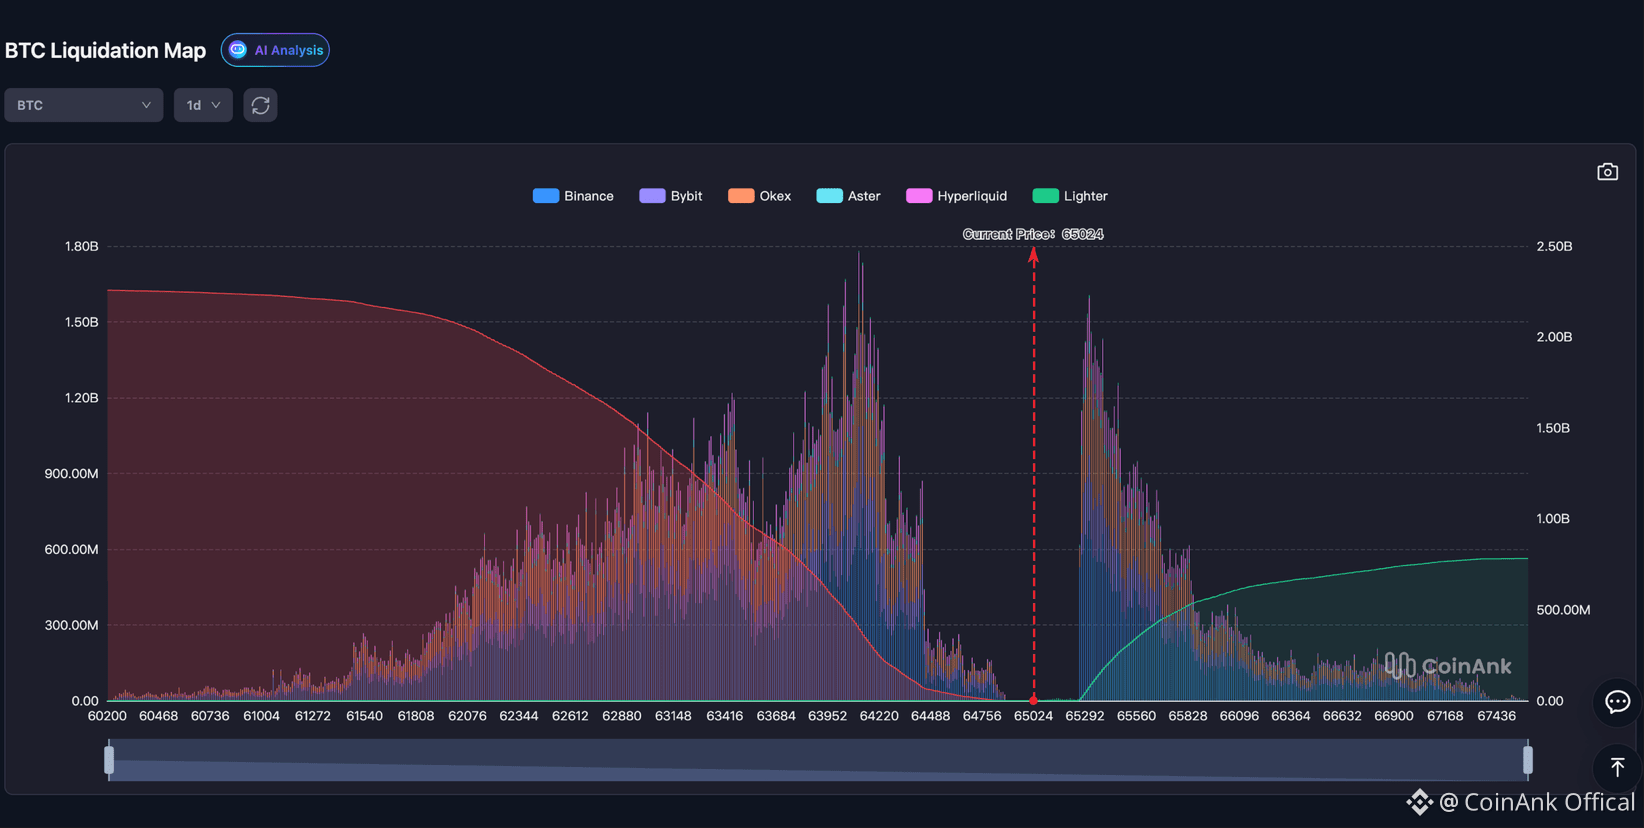The image size is (1644, 828).
Task: Click the 2.50B right axis value
Action: click(1554, 246)
